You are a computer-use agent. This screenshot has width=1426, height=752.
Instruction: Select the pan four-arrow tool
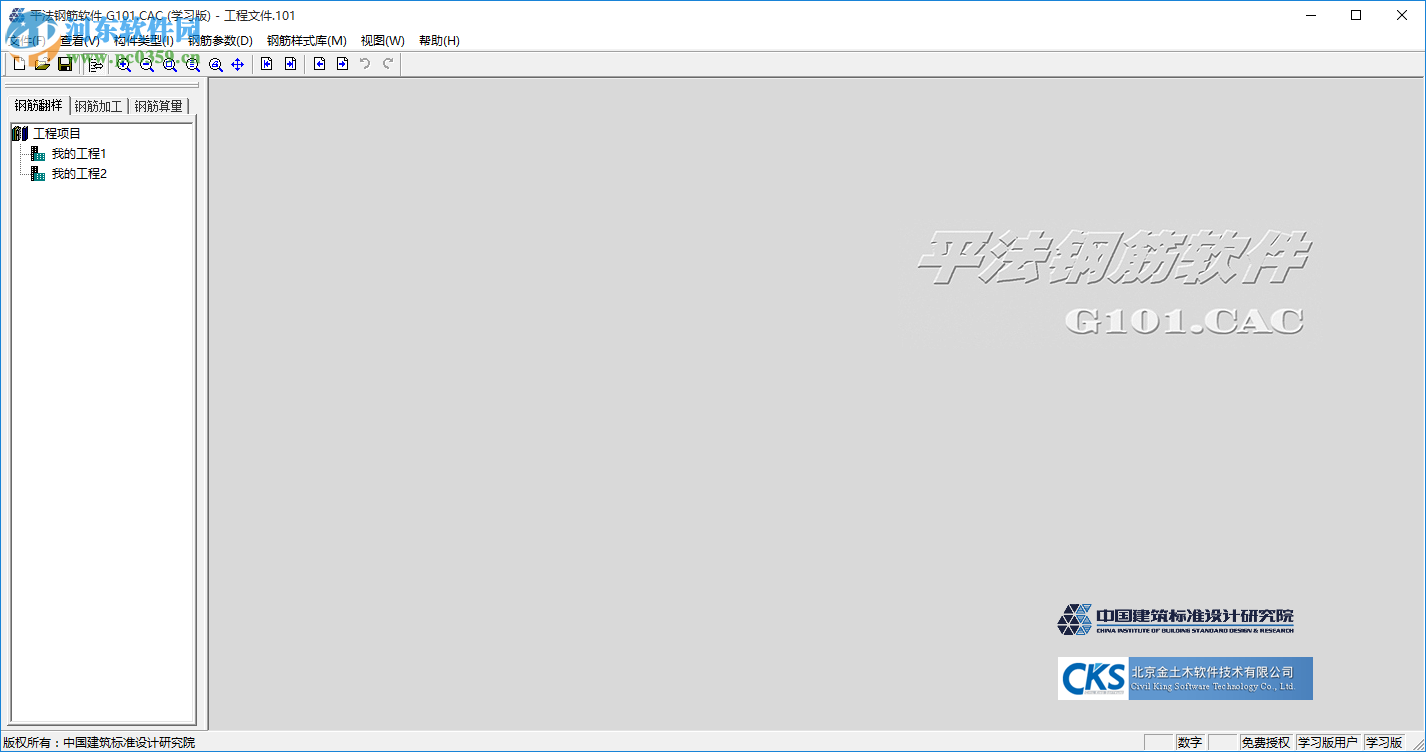(x=238, y=64)
